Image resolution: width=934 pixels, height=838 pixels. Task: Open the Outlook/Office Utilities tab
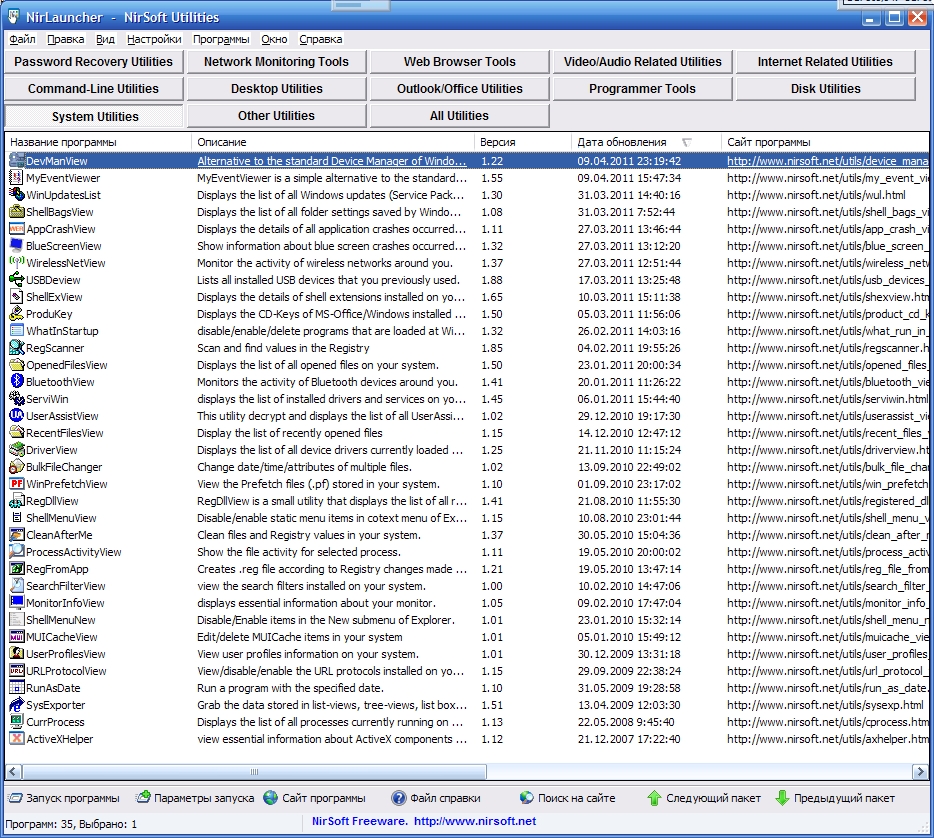459,89
